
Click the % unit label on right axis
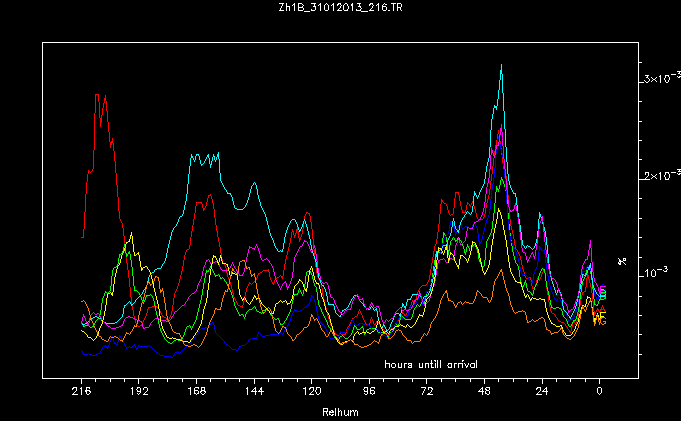[622, 260]
